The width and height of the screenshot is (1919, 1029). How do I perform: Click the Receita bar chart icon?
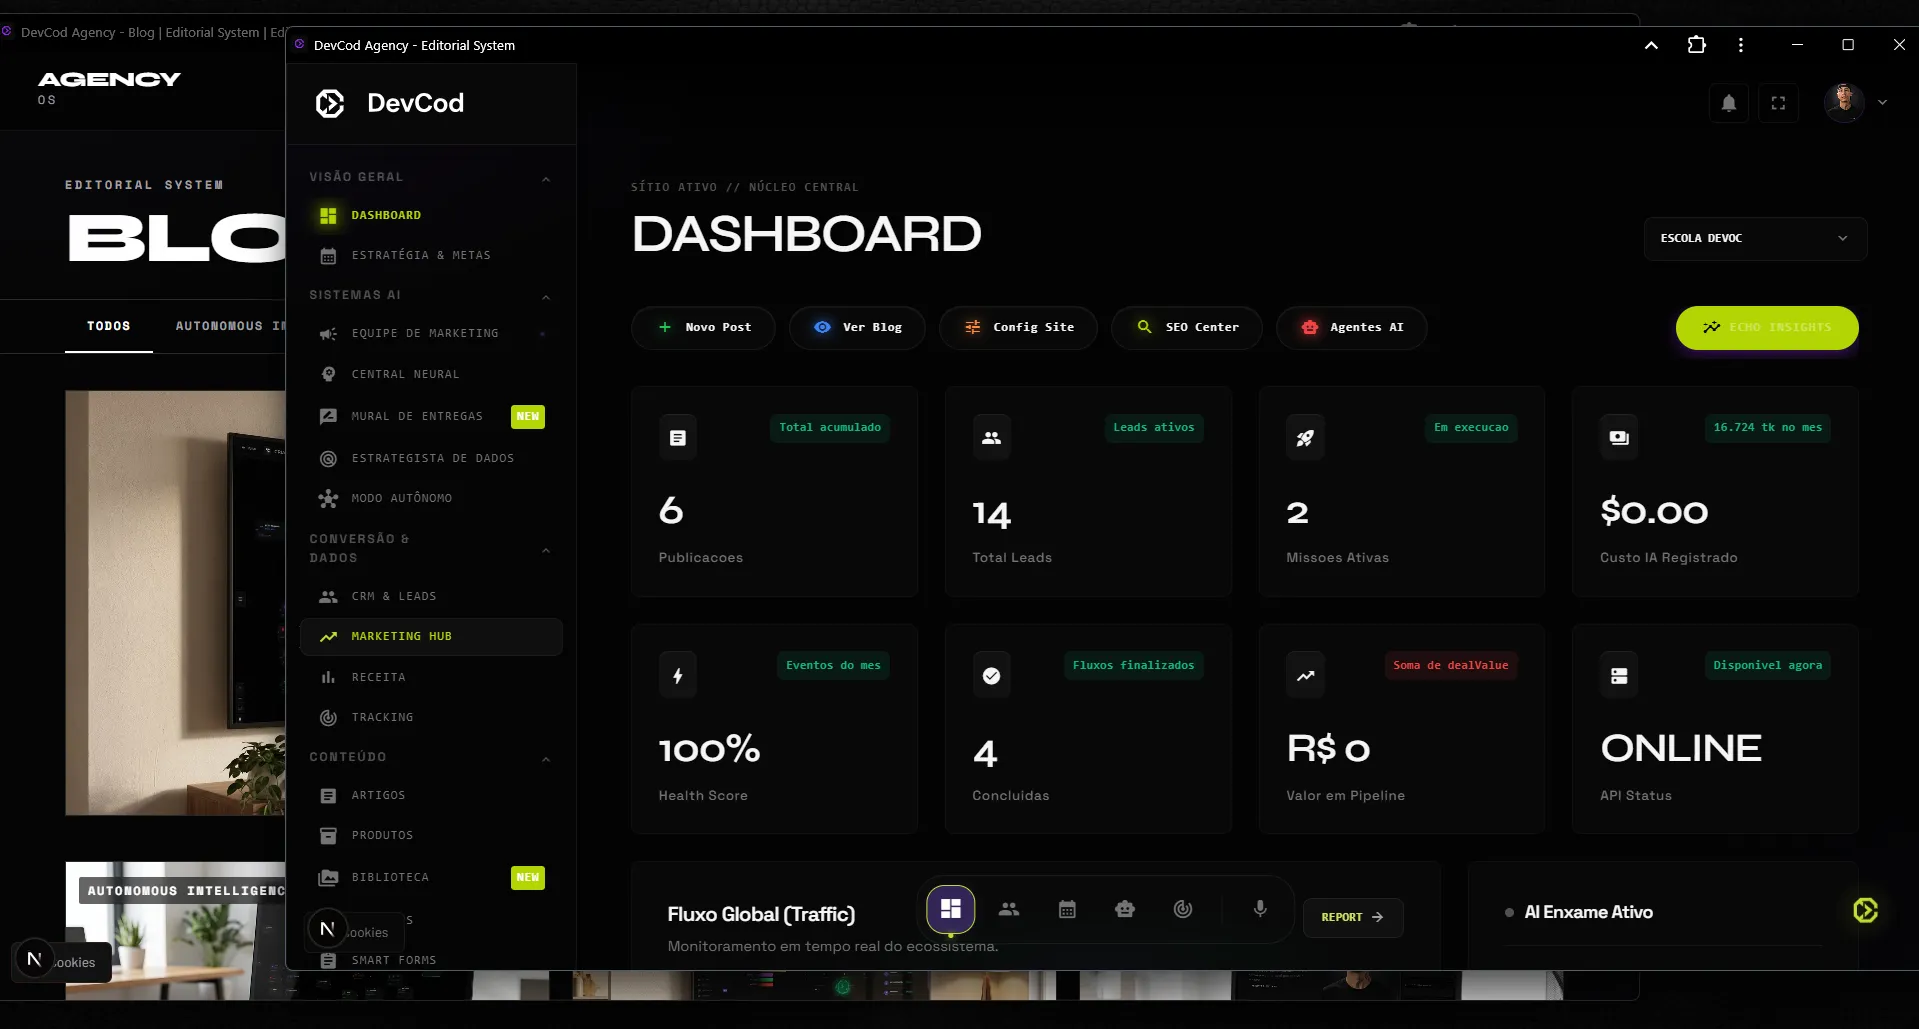pos(328,677)
